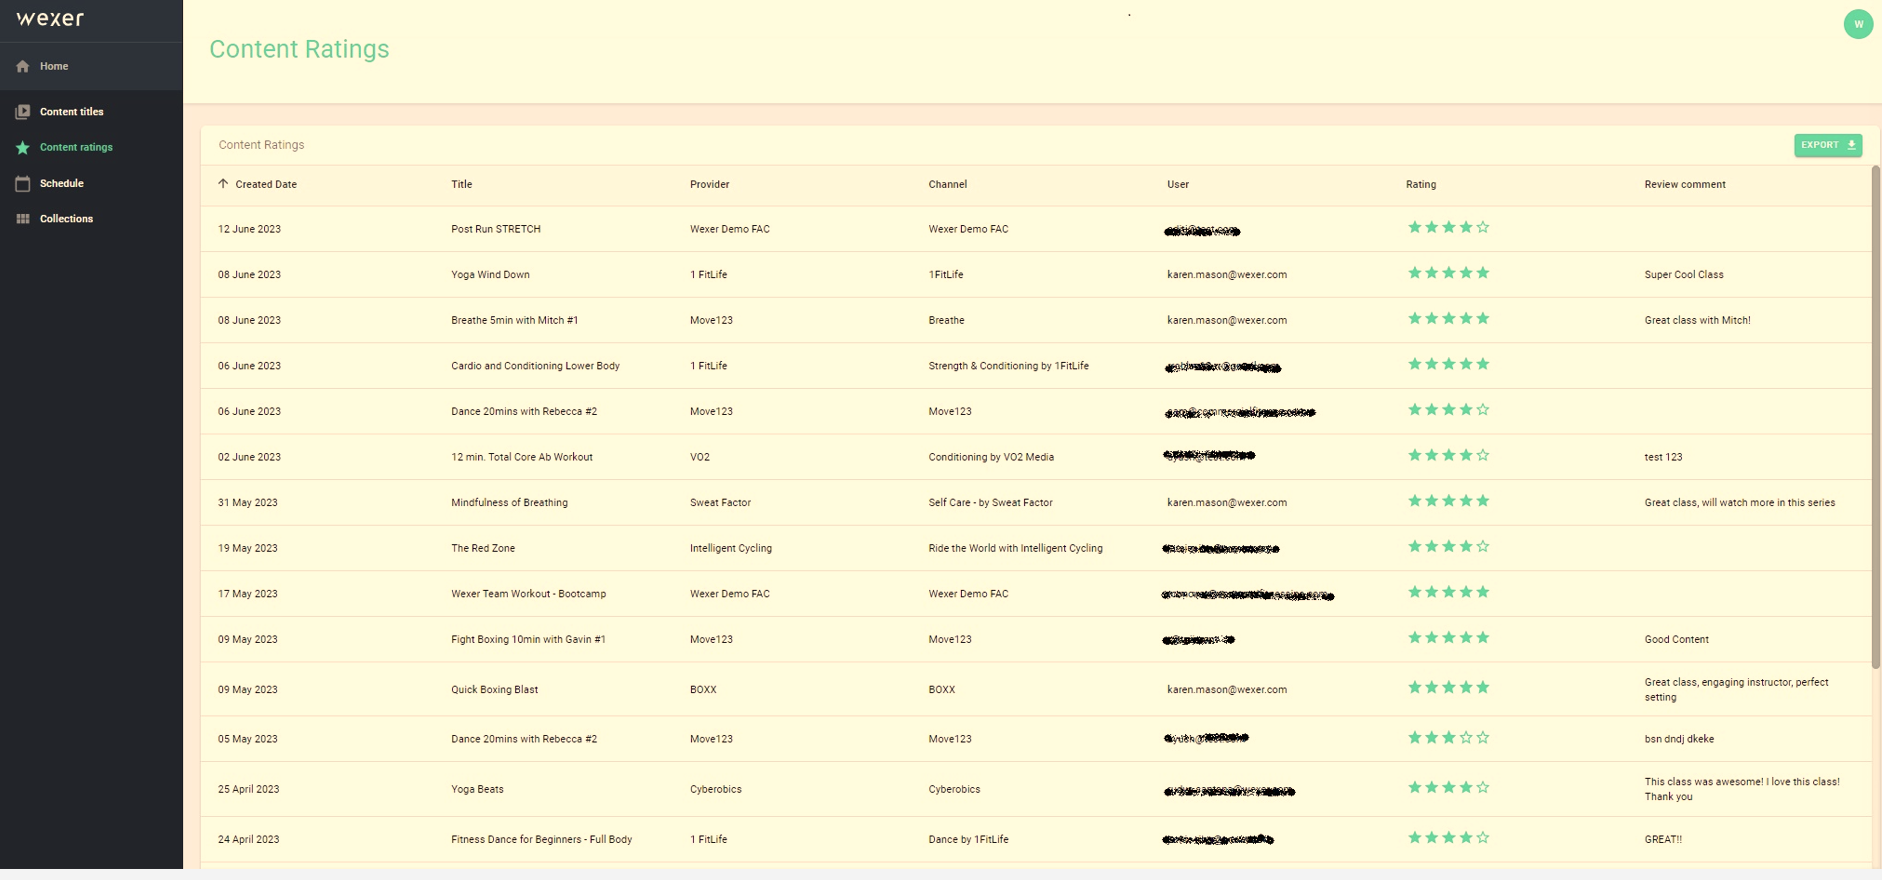The height and width of the screenshot is (880, 1882).
Task: Click the table vertical scrollbar
Action: (1876, 418)
